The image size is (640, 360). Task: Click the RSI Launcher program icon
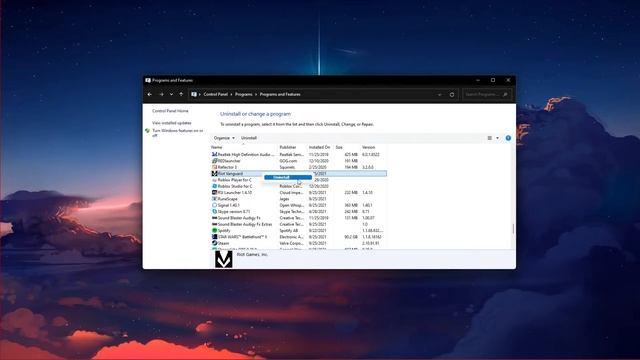pyautogui.click(x=214, y=193)
